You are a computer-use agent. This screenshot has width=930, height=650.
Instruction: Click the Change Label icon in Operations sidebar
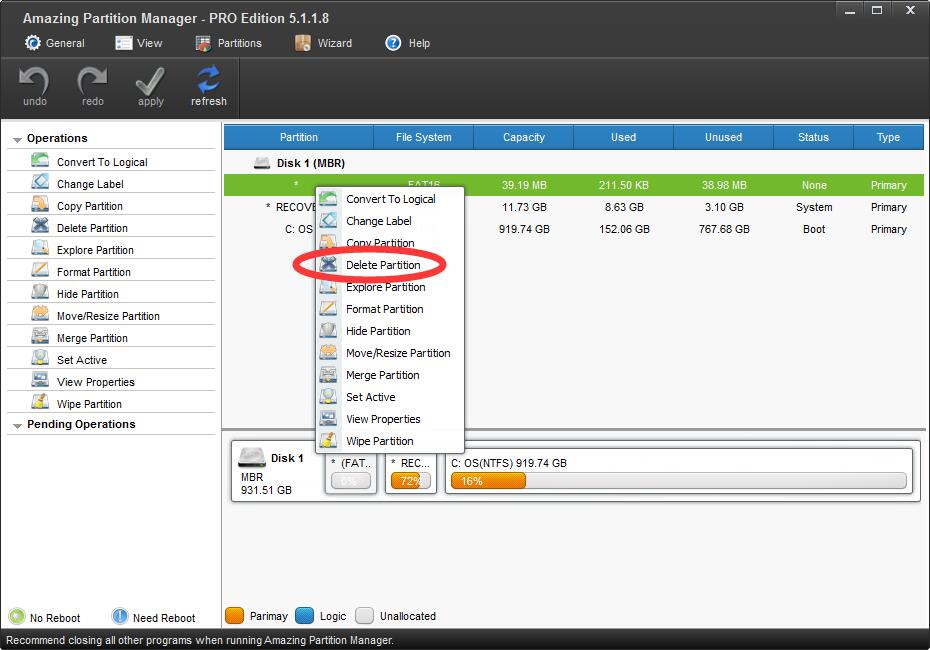pyautogui.click(x=40, y=182)
